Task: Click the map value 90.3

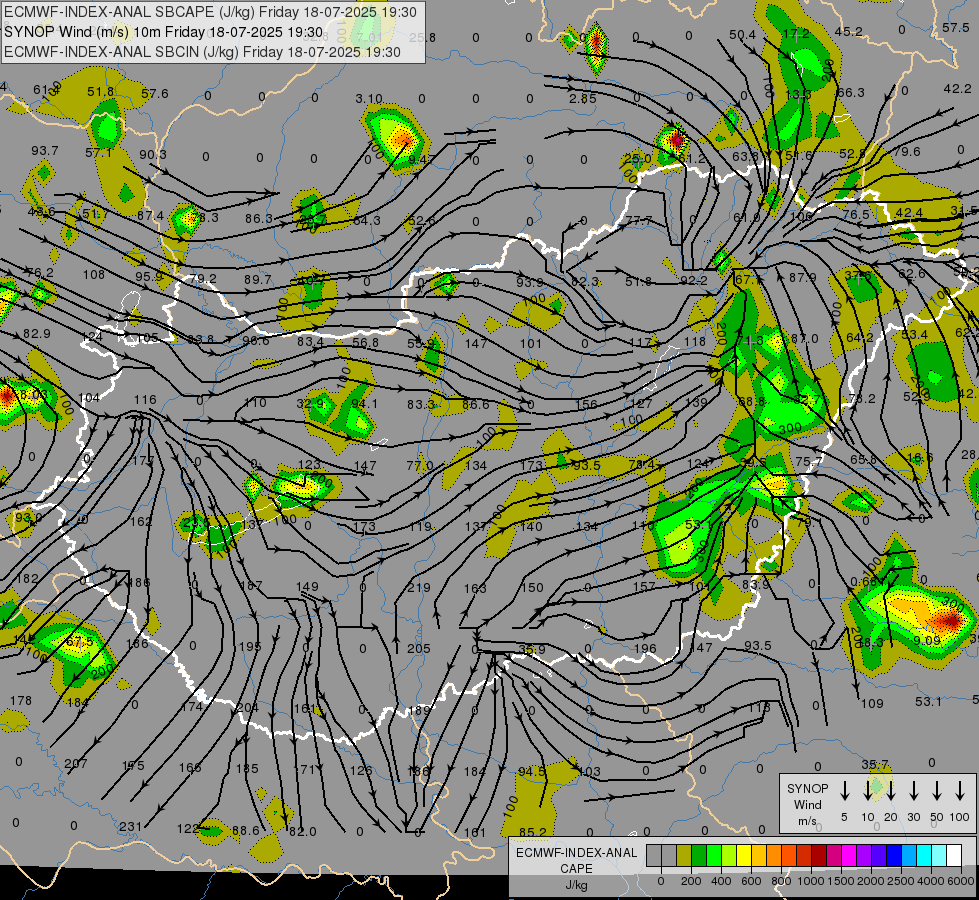Action: click(153, 155)
